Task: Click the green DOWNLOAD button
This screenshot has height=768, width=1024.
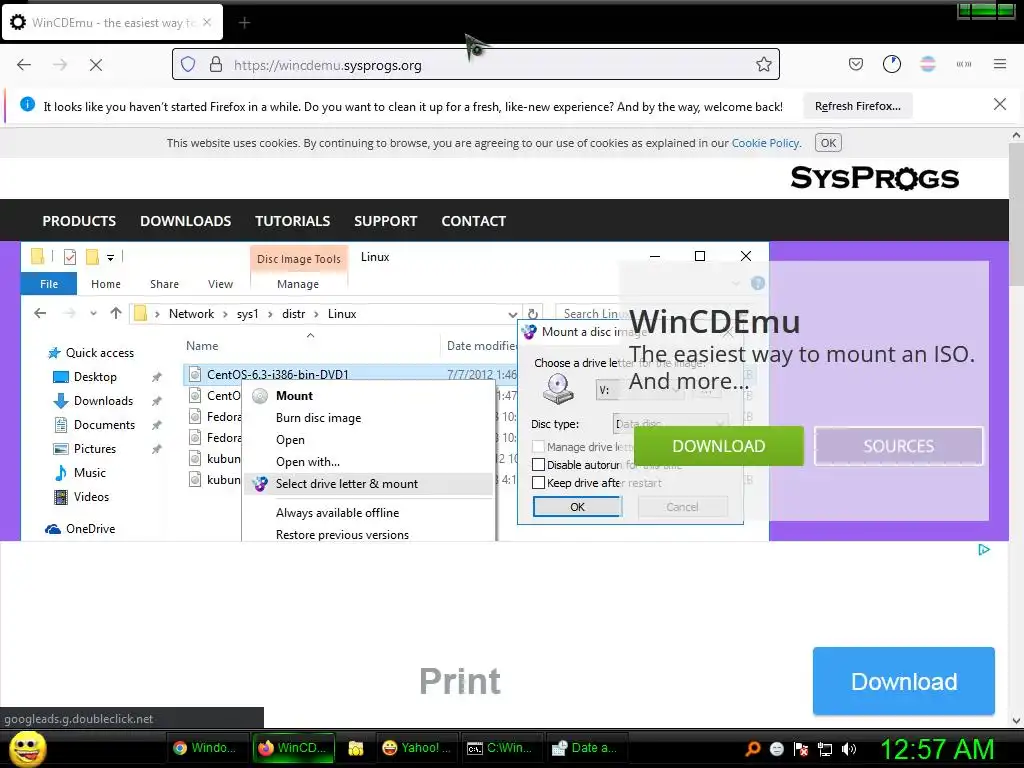Action: [x=718, y=446]
